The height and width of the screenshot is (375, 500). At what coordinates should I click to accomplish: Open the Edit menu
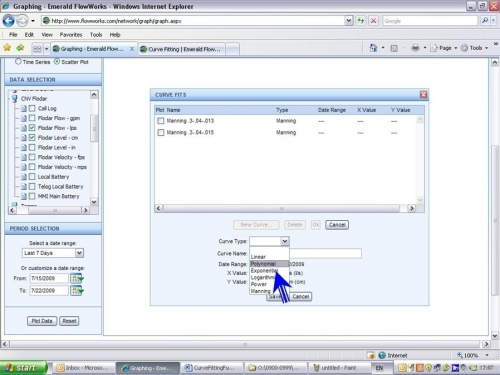29,35
